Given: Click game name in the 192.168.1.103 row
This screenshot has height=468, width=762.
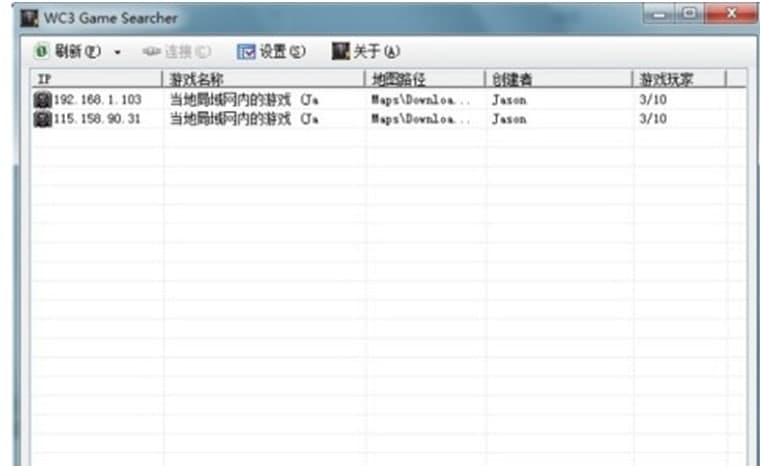Looking at the screenshot, I should 244,100.
